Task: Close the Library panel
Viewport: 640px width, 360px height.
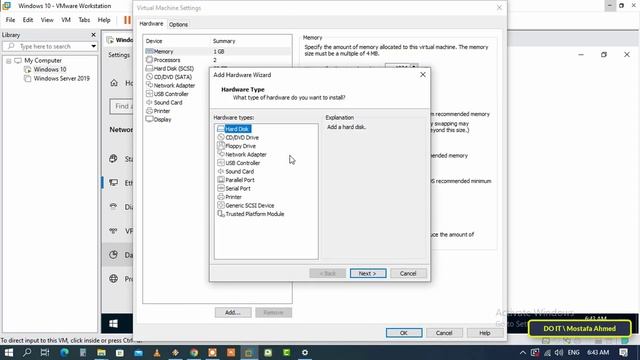Action: click(93, 35)
